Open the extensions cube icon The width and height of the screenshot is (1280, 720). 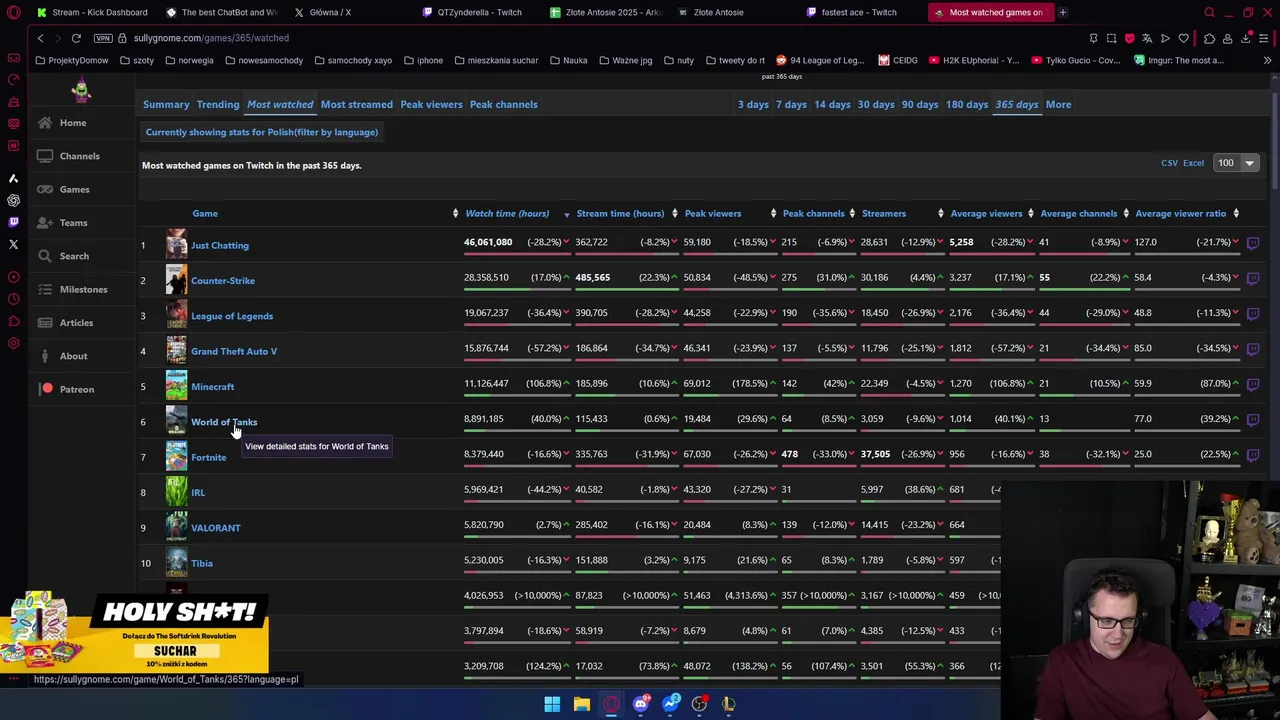(x=1209, y=38)
